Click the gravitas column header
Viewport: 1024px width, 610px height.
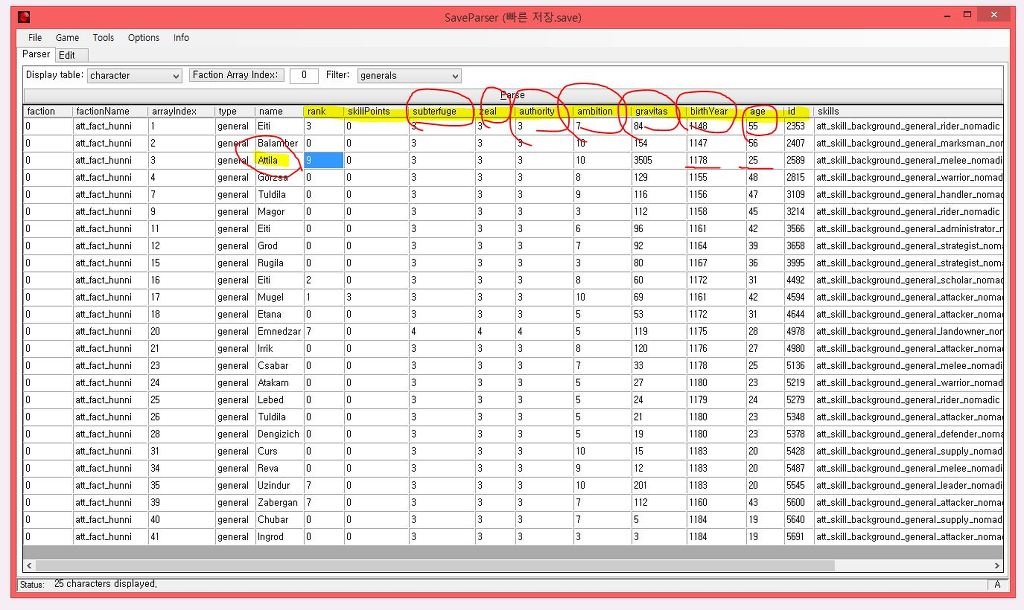[658, 111]
